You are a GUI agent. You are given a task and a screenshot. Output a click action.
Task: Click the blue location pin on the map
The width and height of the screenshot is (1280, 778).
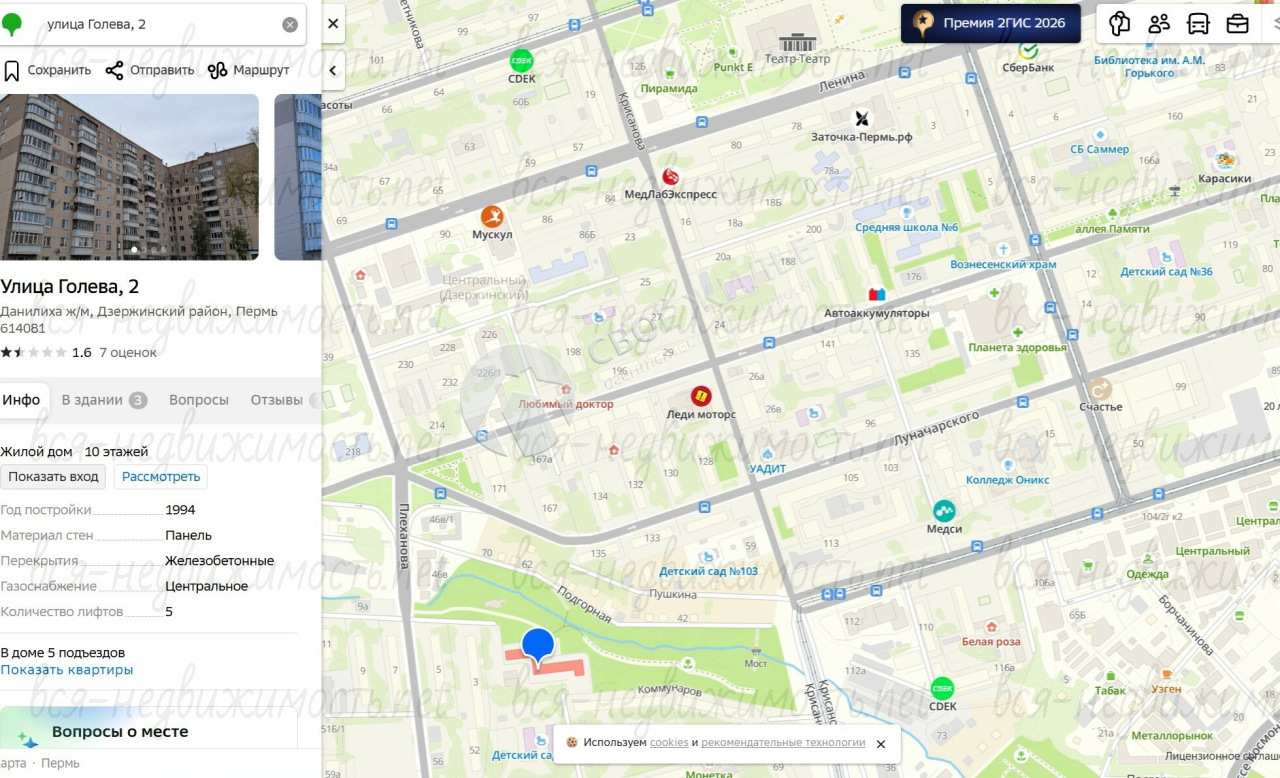538,647
